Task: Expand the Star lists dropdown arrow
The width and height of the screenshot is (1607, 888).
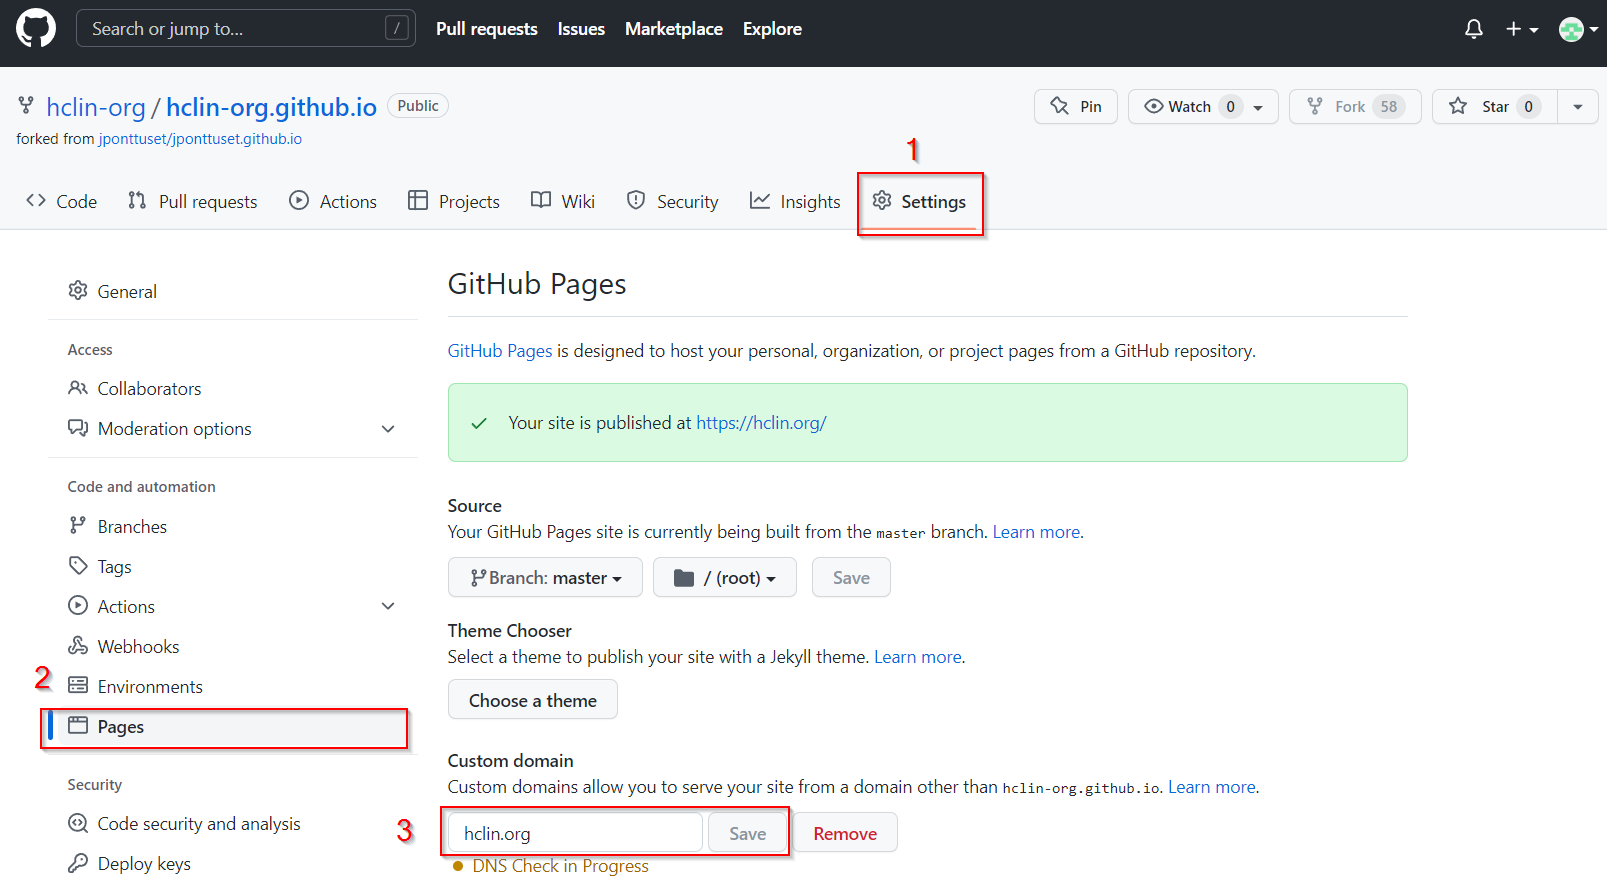Action: pos(1578,106)
